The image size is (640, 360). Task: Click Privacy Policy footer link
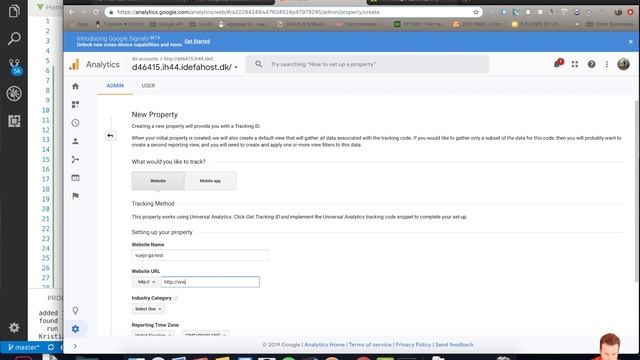coord(413,345)
